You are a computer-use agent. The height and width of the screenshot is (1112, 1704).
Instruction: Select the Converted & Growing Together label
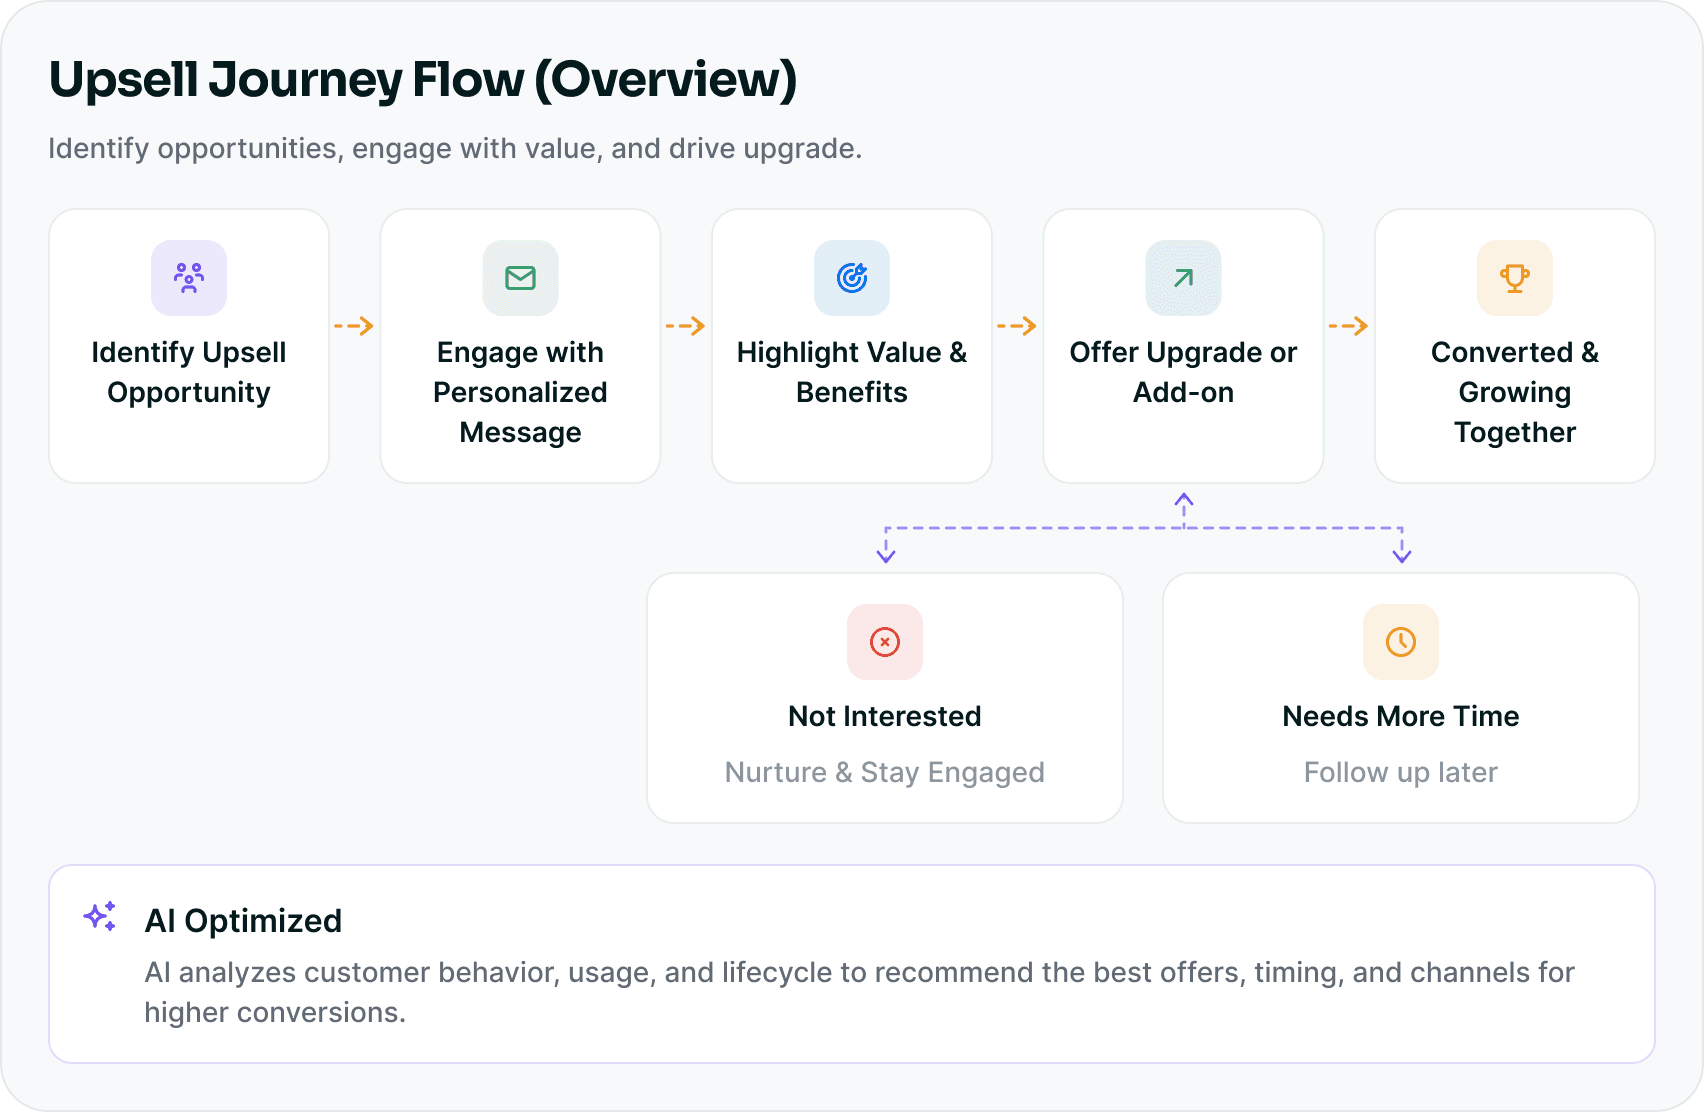coord(1515,392)
